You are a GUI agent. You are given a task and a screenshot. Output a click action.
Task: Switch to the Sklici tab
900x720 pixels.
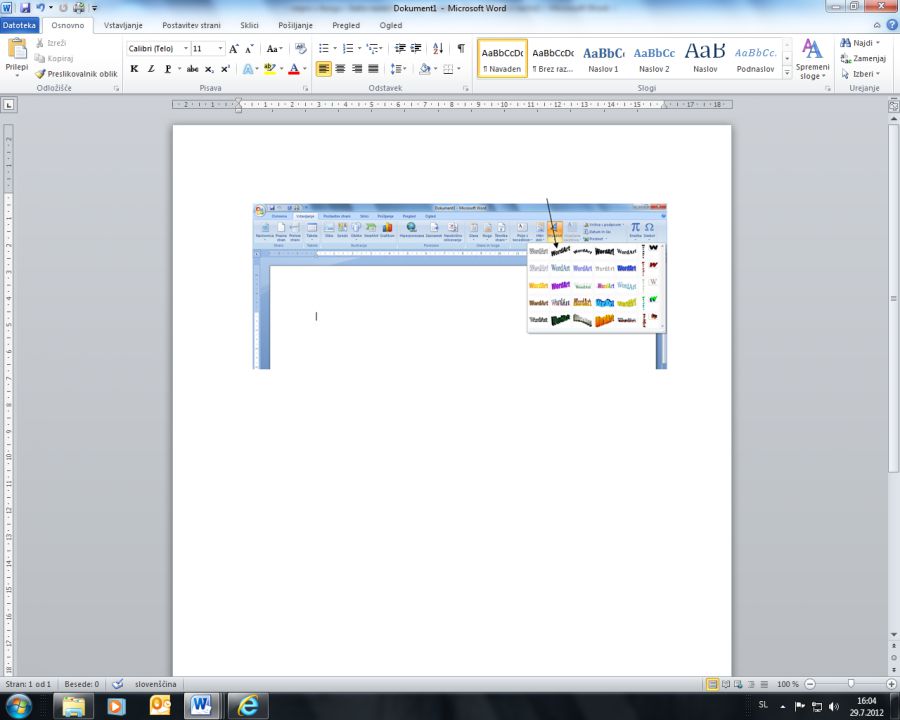tap(249, 25)
